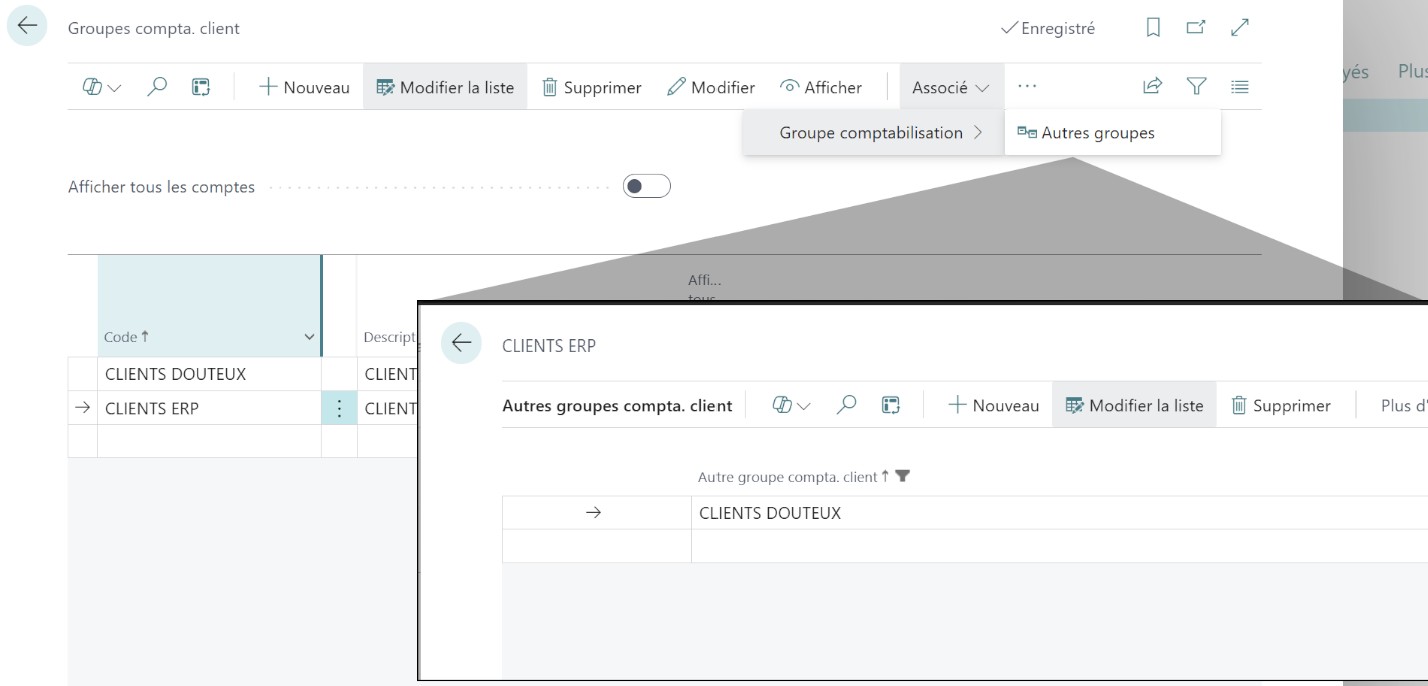Open the filter pane funnel icon
The image size is (1428, 686).
1196,87
